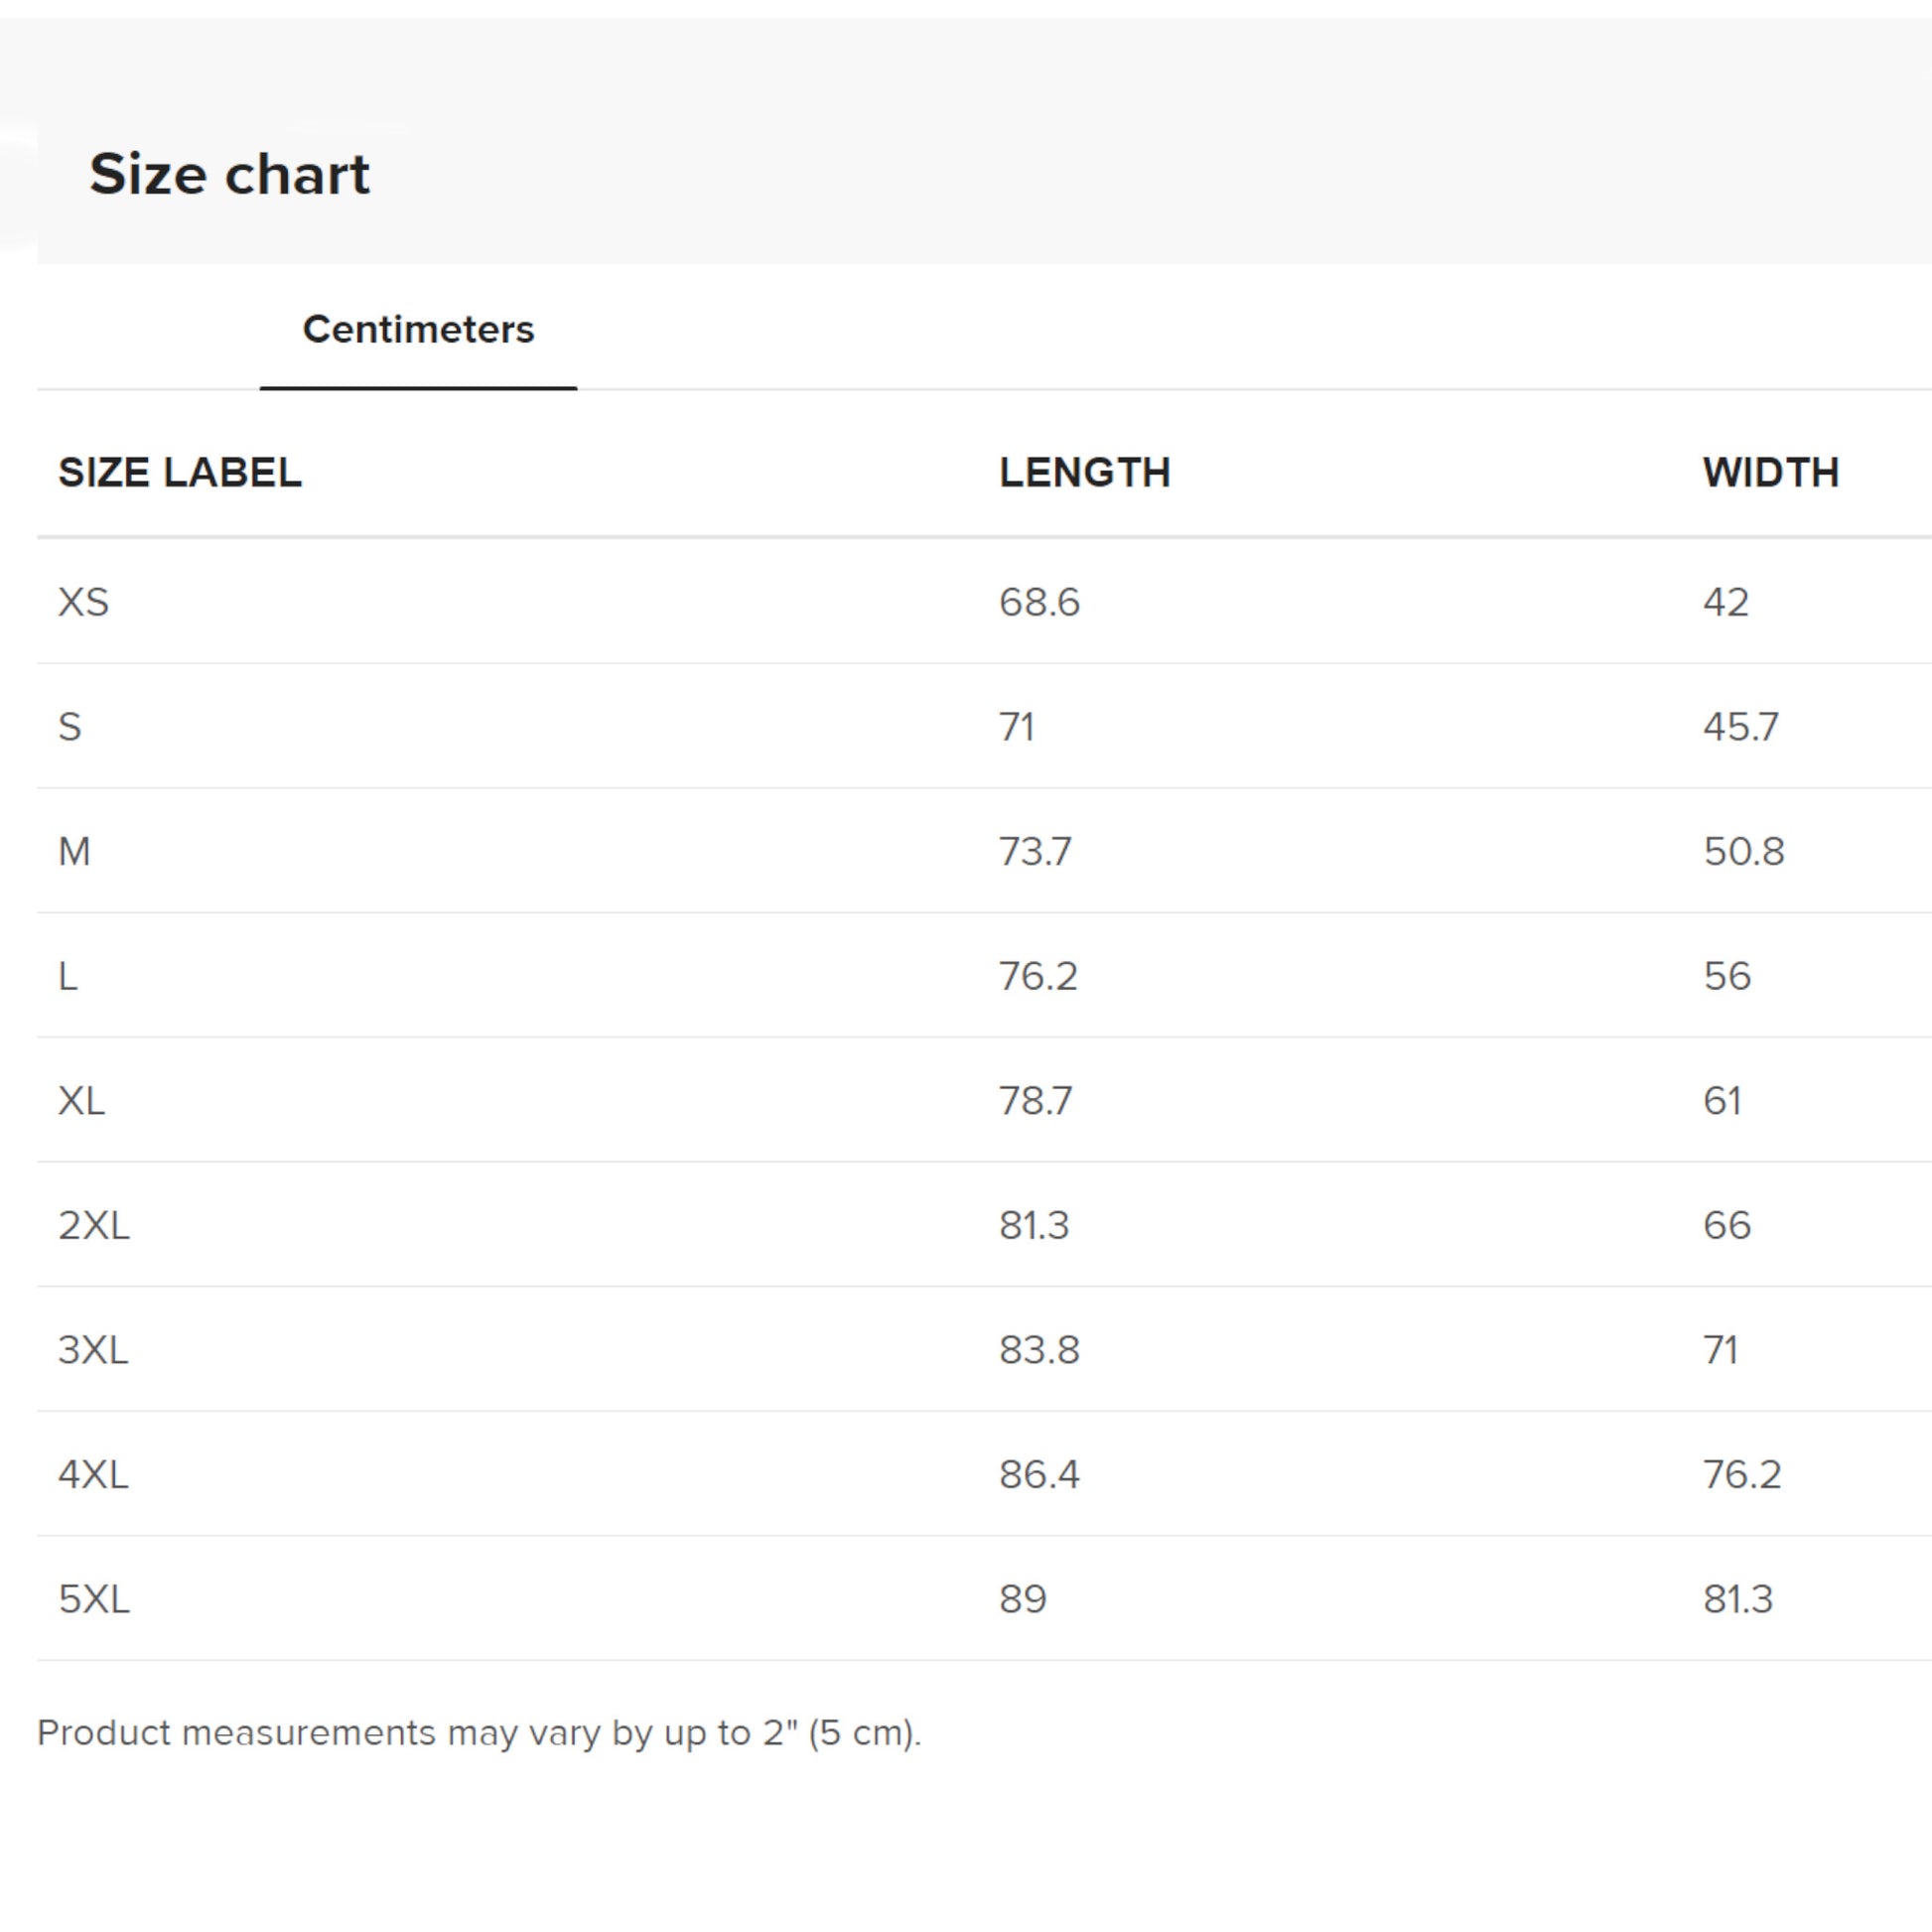Viewport: 1932px width, 1932px height.
Task: Click the SIZE LABEL column header
Action: click(180, 472)
